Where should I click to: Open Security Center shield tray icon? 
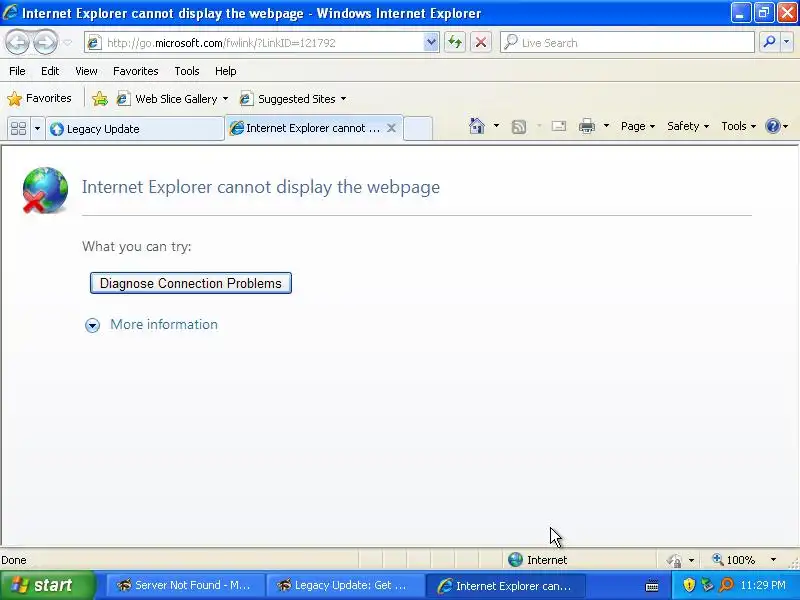[x=689, y=585]
